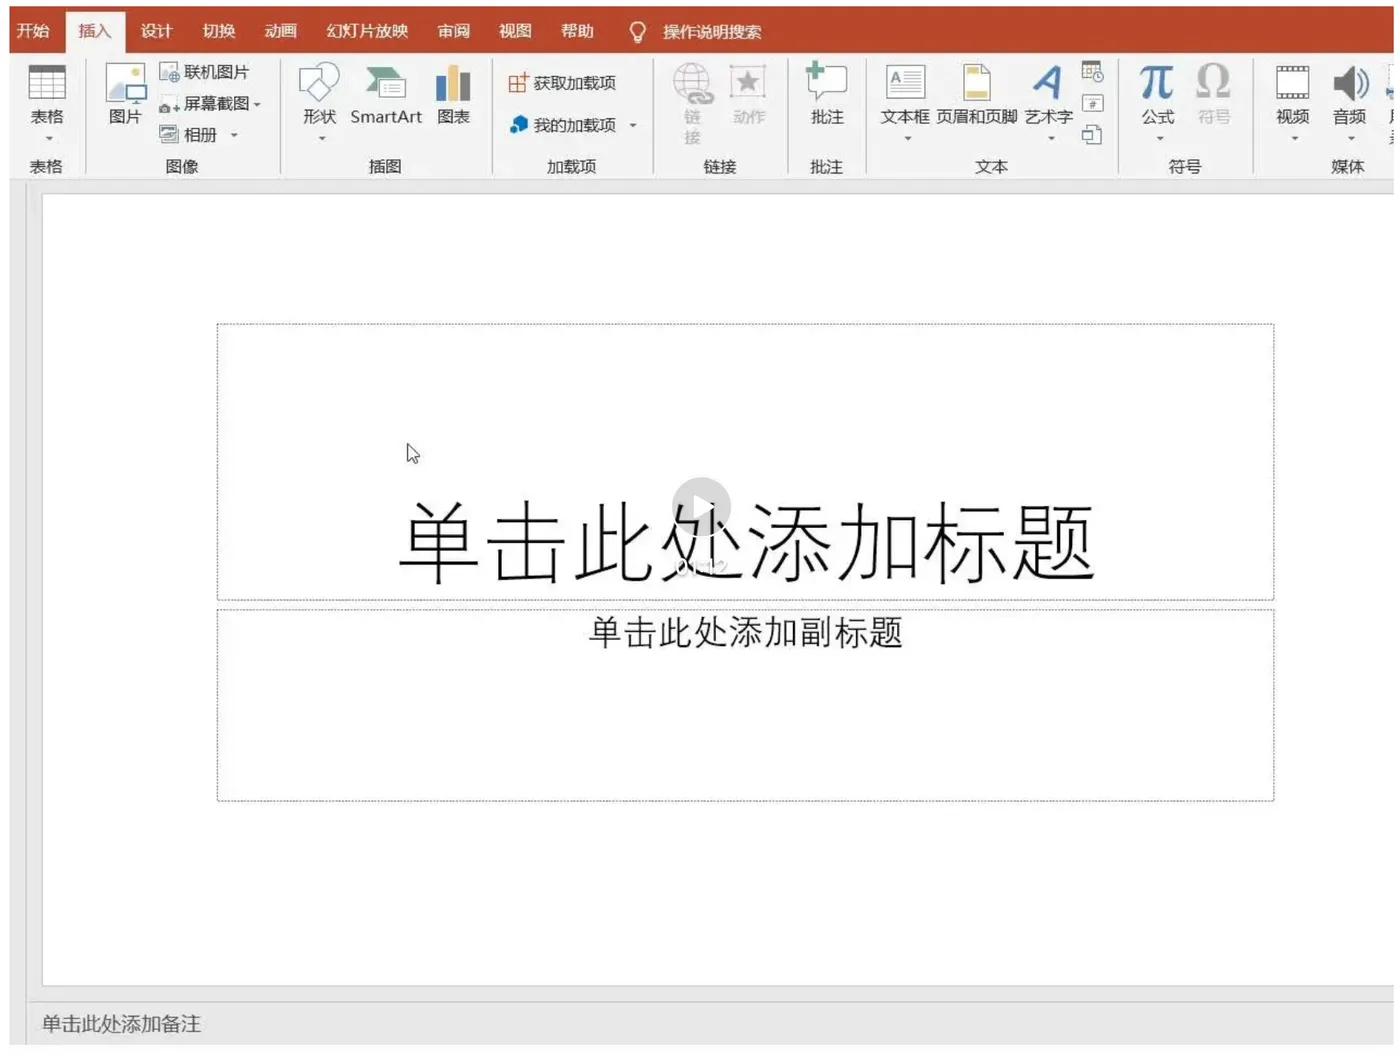Open the 形状 shapes gallery icon

320,83
